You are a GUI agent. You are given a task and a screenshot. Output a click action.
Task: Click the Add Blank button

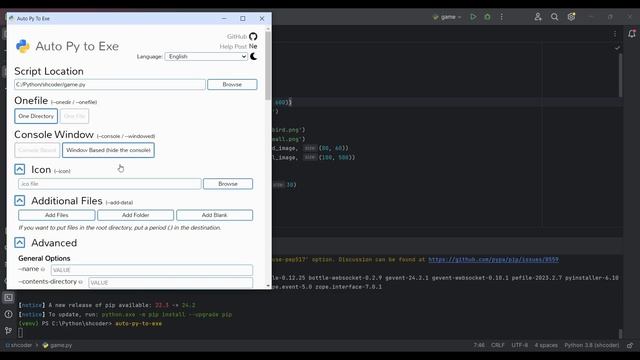tap(214, 215)
